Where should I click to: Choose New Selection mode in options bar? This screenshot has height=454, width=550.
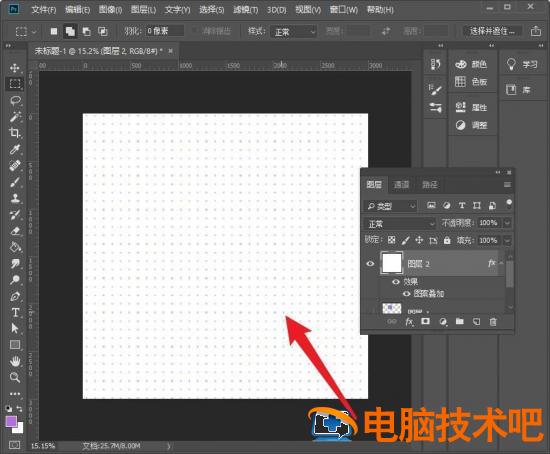54,32
